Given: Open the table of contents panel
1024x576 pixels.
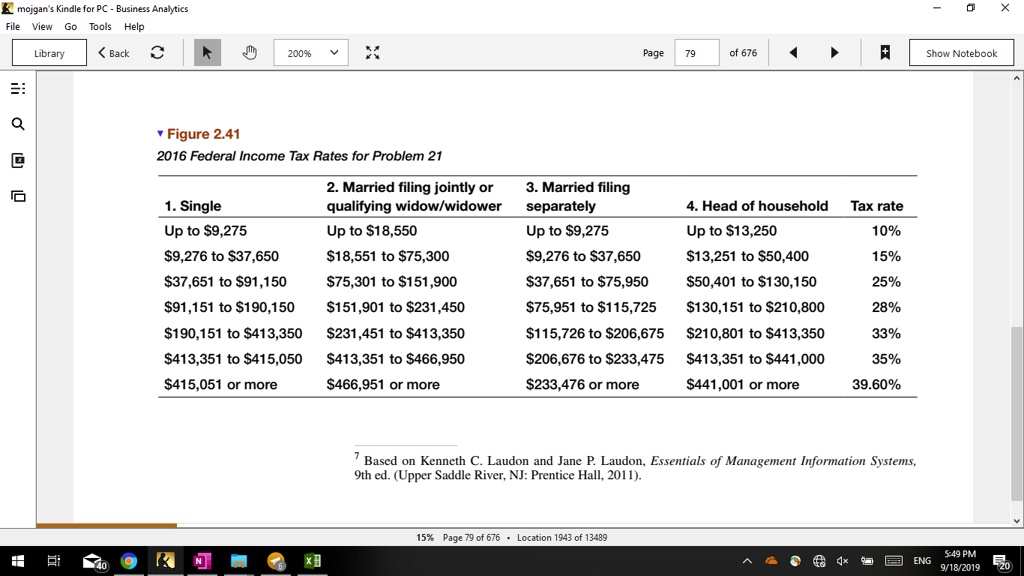Looking at the screenshot, I should (17, 88).
